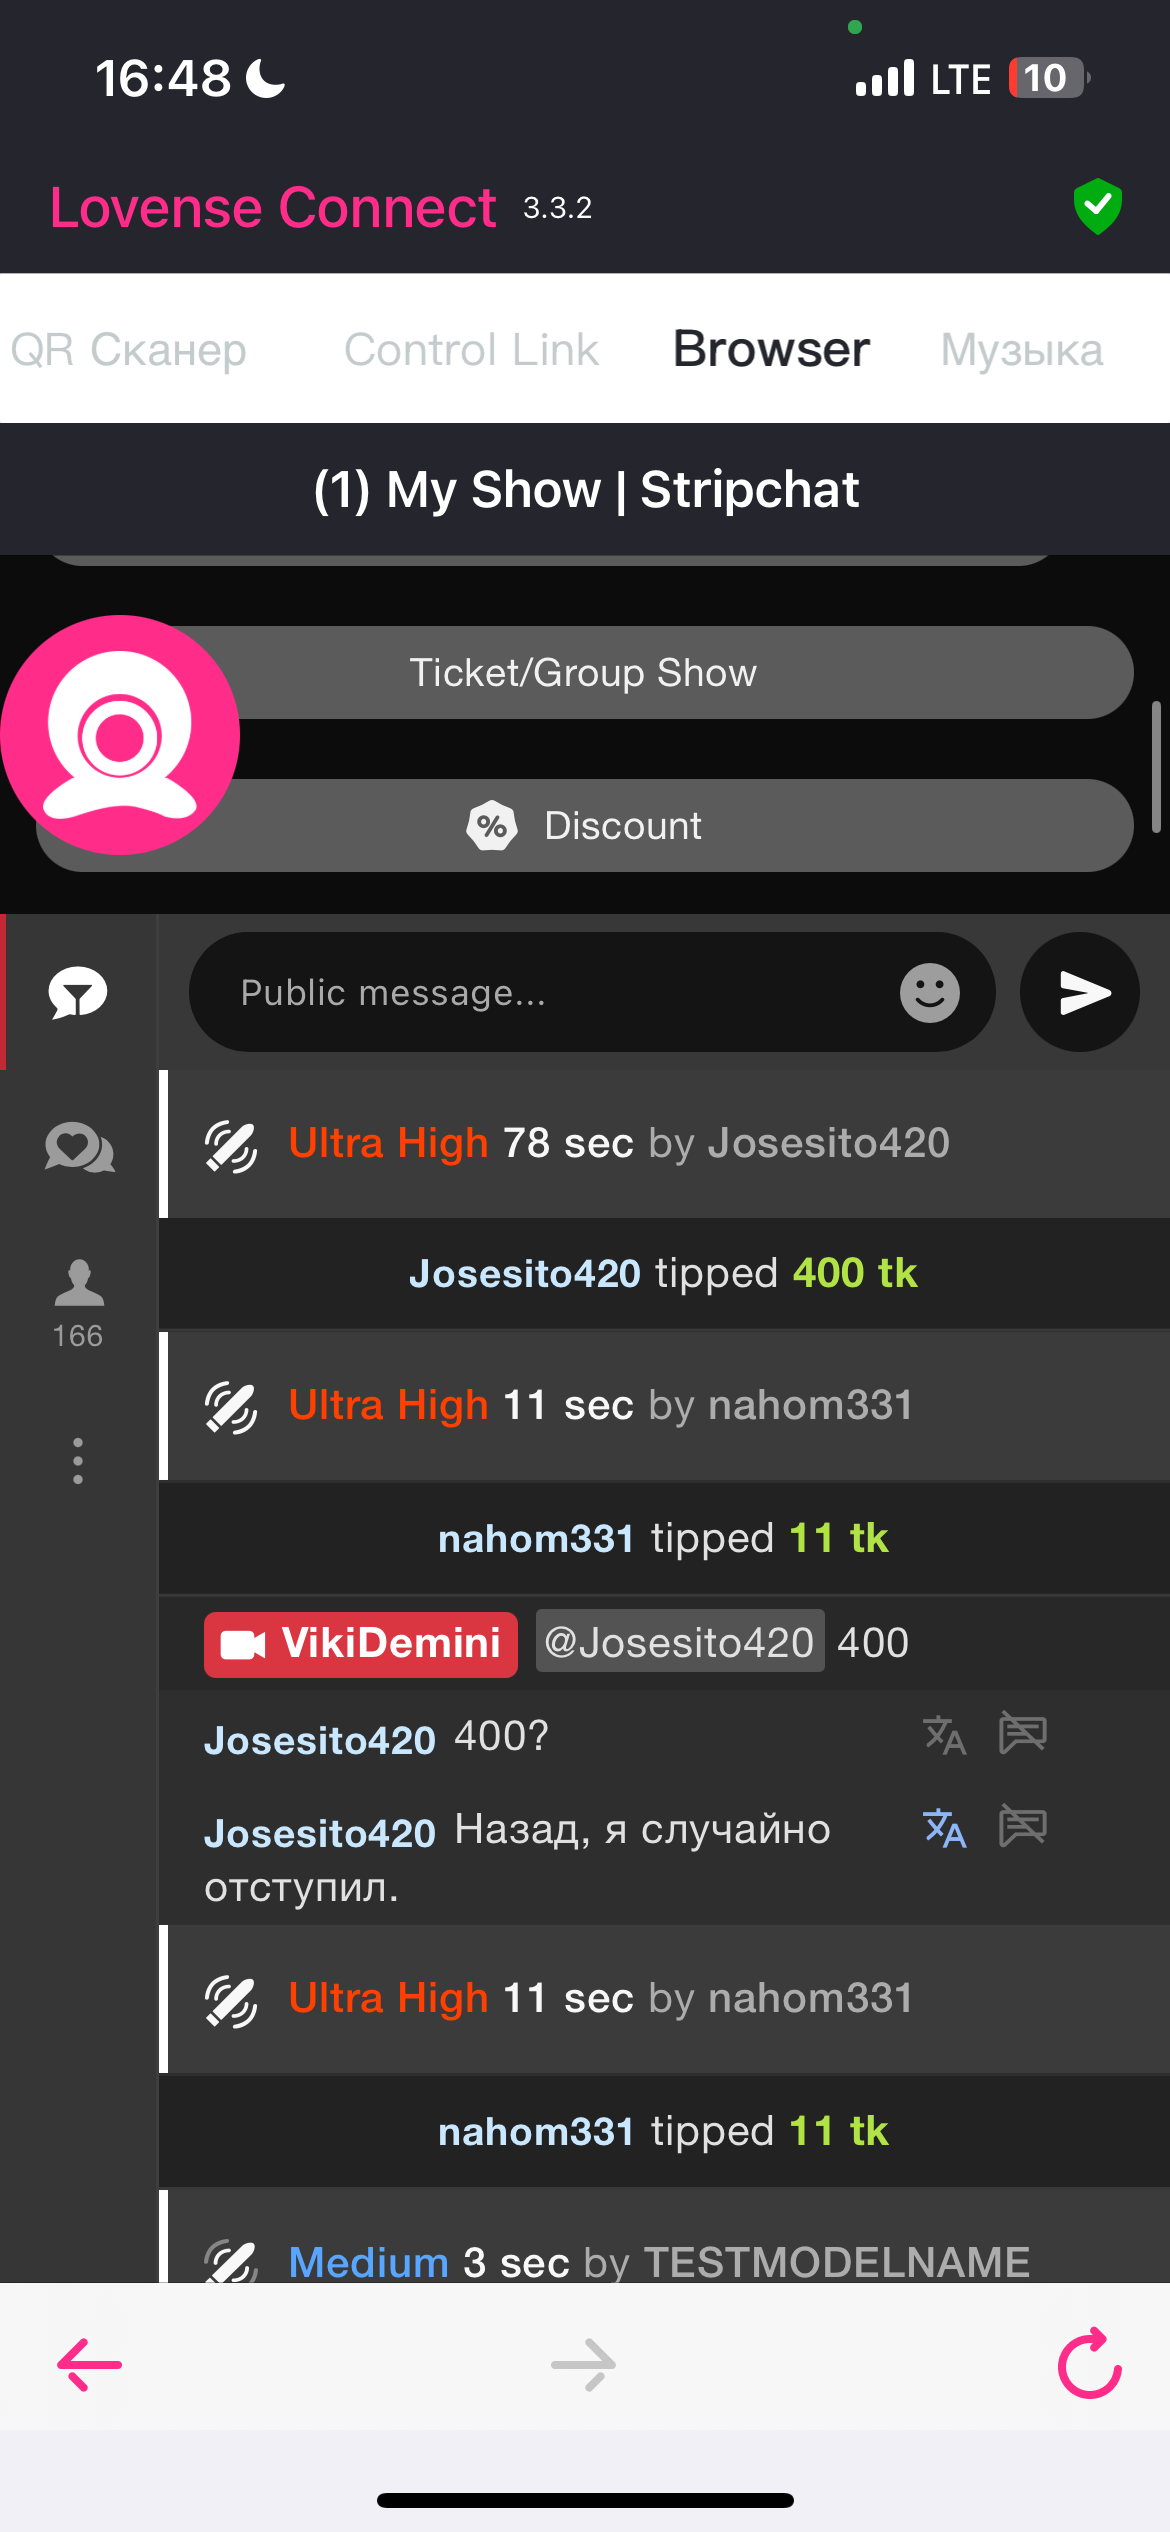Send the public message with arrow button
Screen dimensions: 1170x2532
click(1080, 993)
